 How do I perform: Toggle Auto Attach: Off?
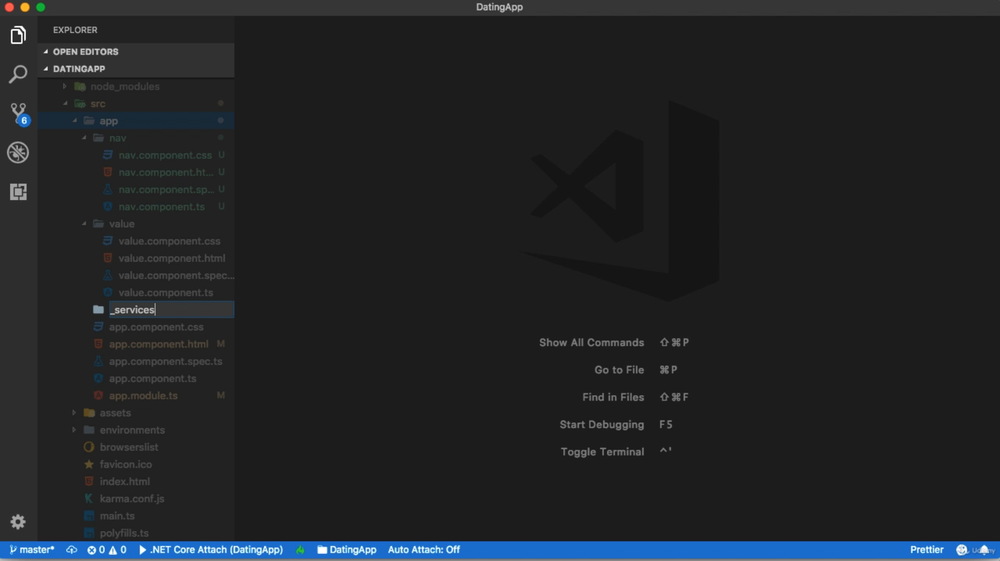point(423,550)
